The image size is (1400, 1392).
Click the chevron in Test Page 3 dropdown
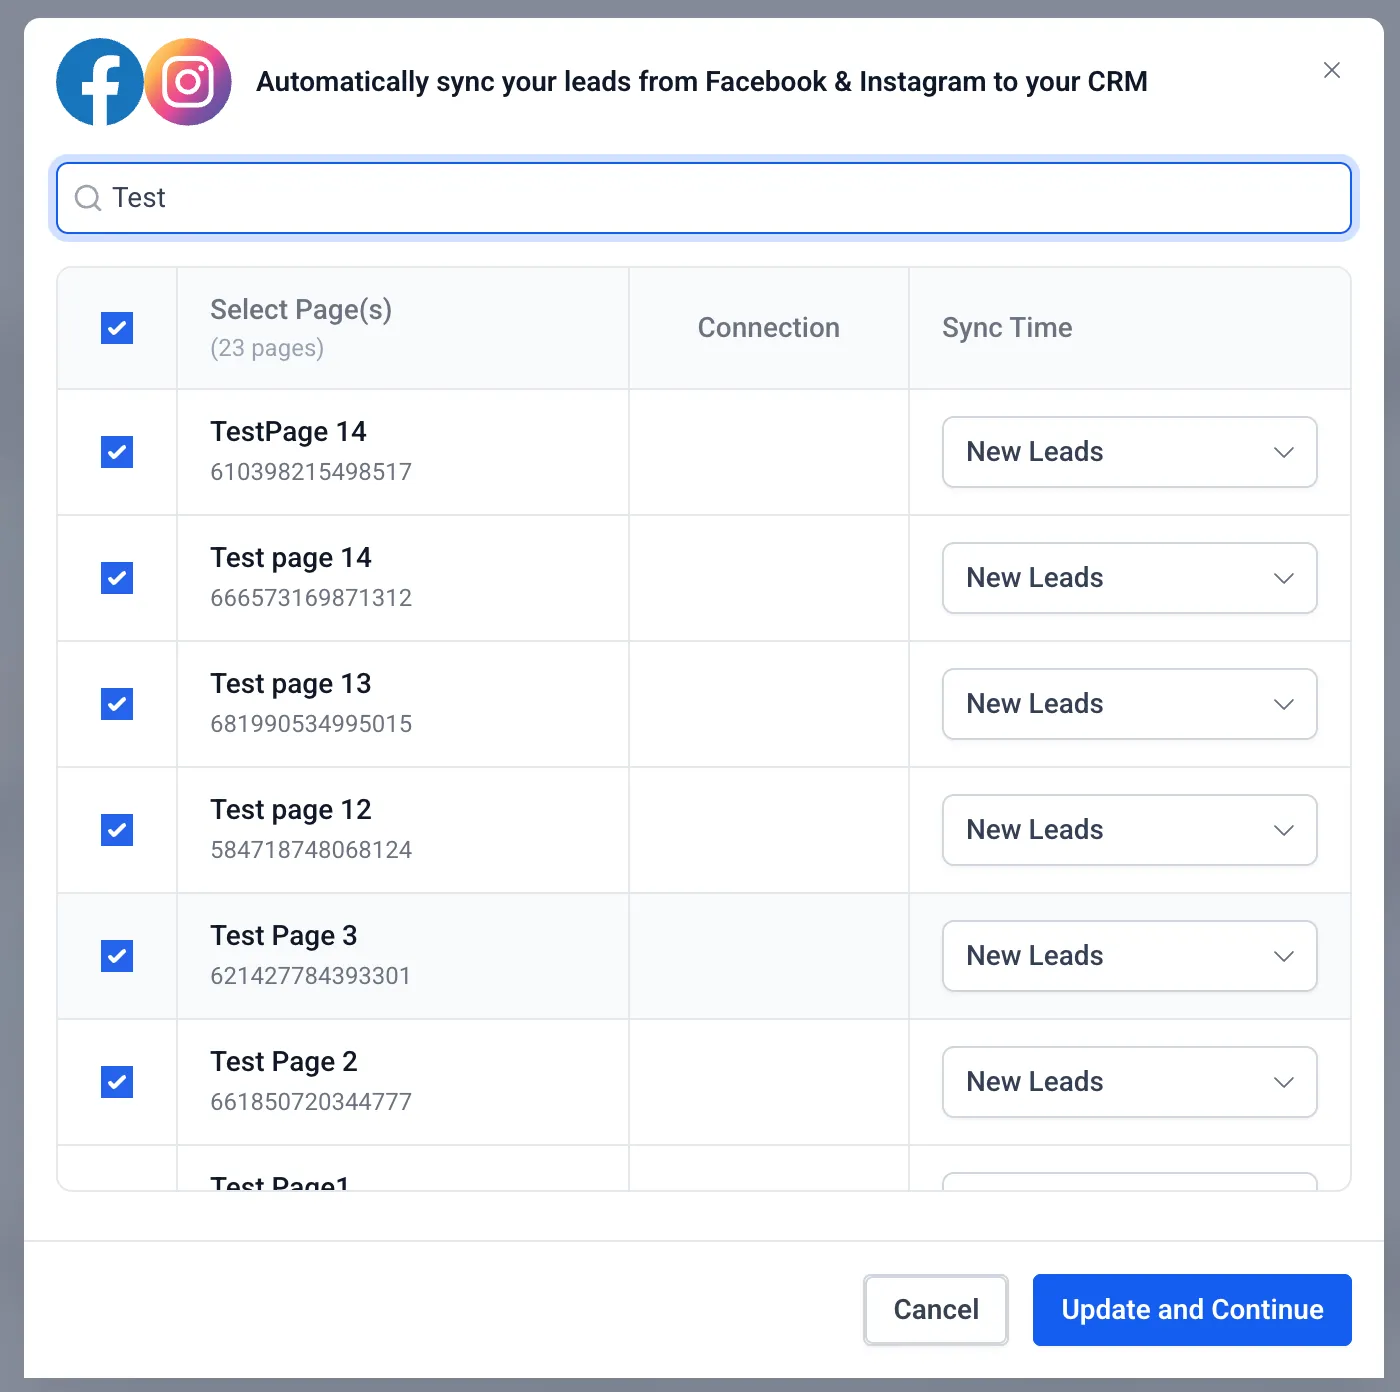tap(1284, 956)
